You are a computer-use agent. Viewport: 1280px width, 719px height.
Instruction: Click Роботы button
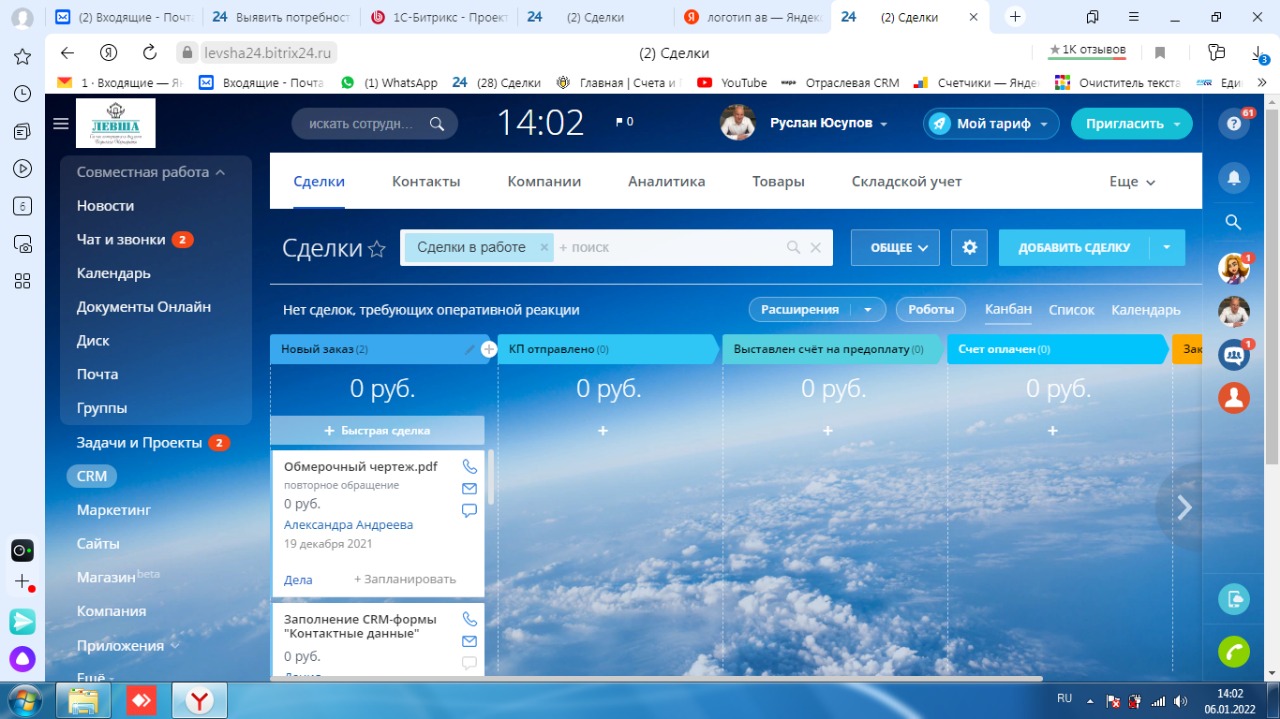930,310
